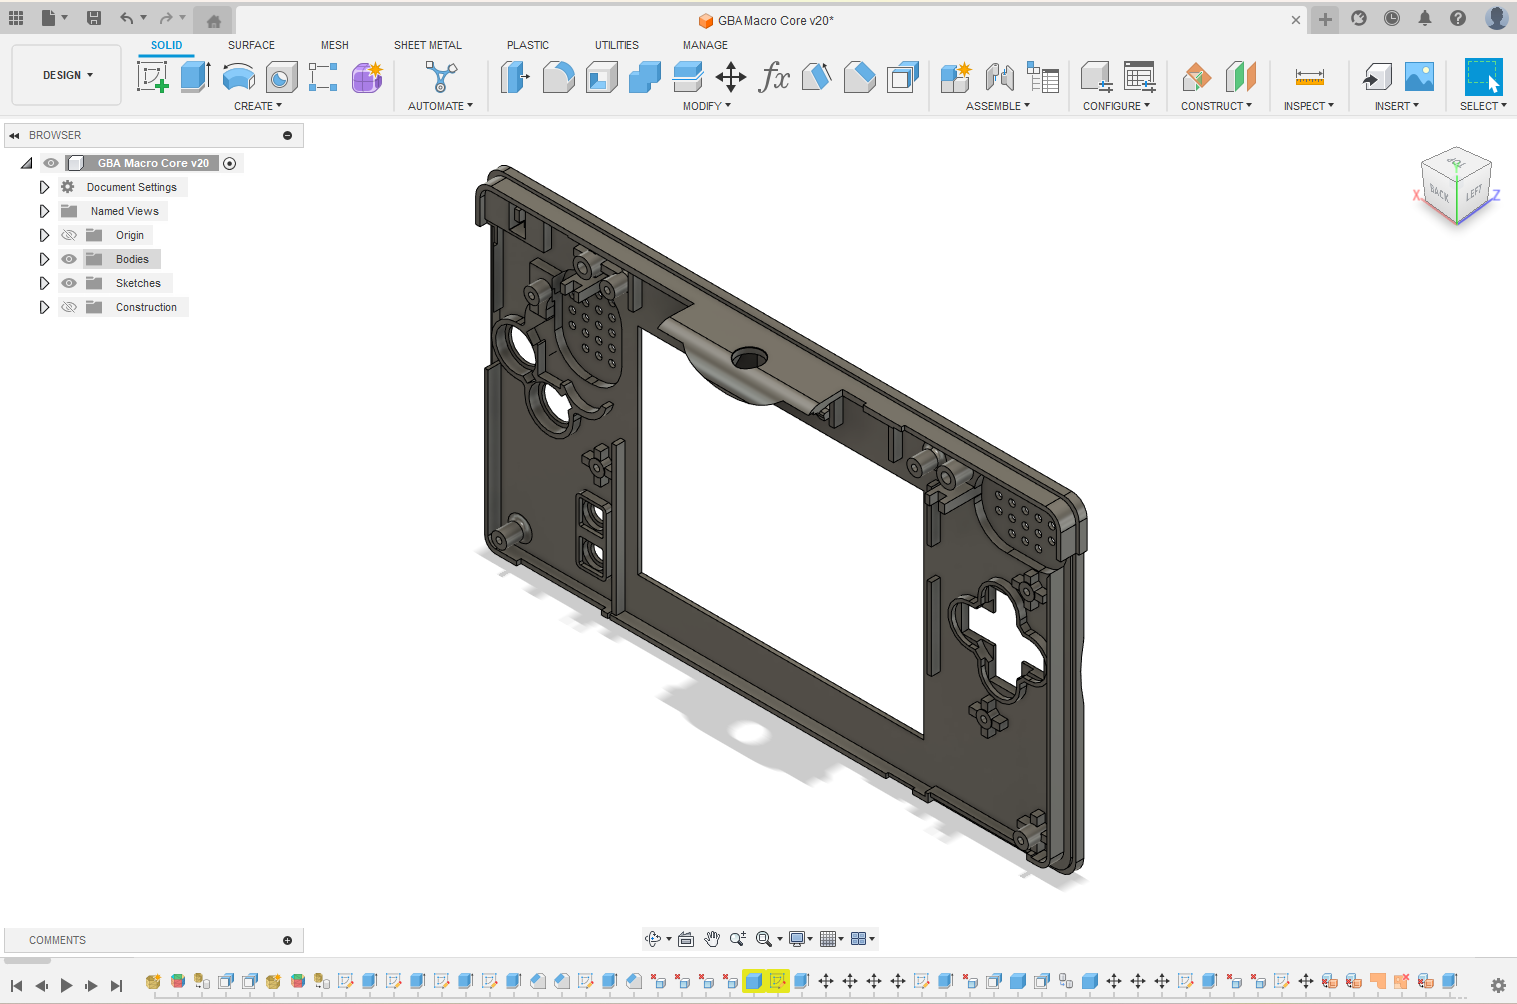Click the Create Sketch tool icon

click(153, 77)
